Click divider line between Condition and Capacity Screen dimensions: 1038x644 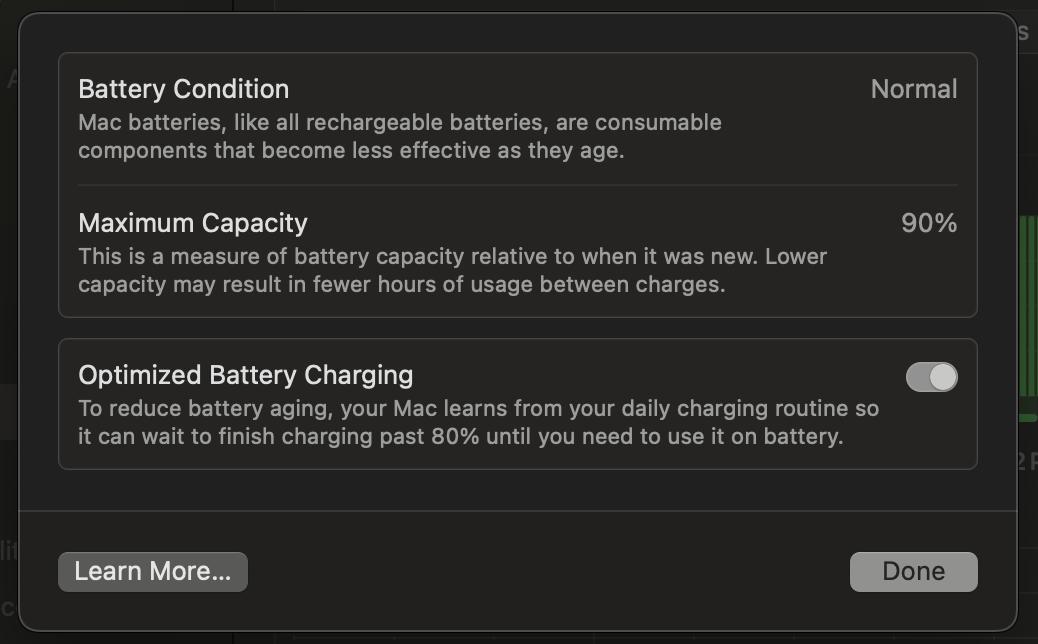[x=517, y=185]
